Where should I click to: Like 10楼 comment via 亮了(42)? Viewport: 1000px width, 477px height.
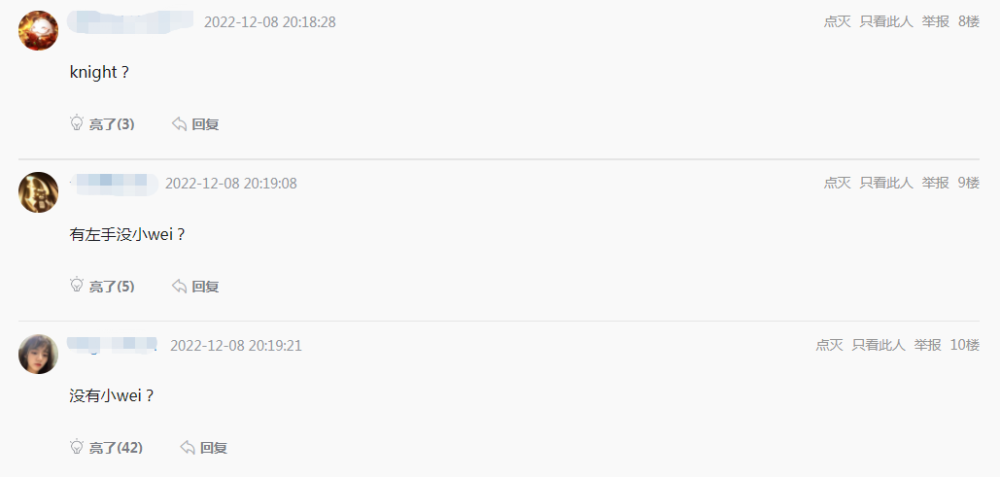click(x=115, y=448)
